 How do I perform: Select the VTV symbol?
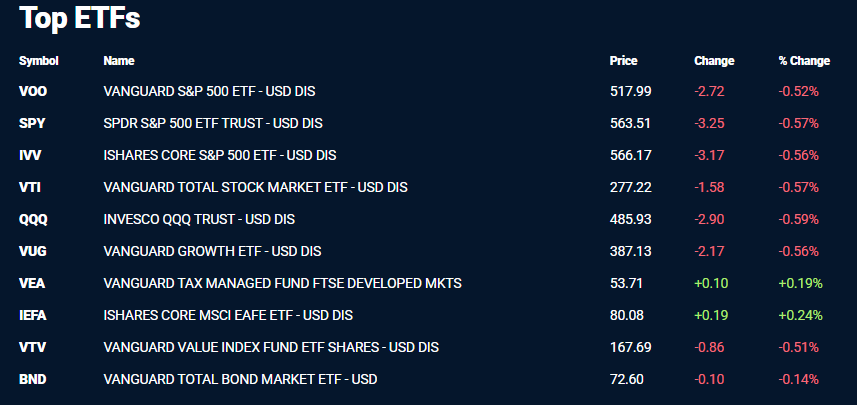[32, 347]
